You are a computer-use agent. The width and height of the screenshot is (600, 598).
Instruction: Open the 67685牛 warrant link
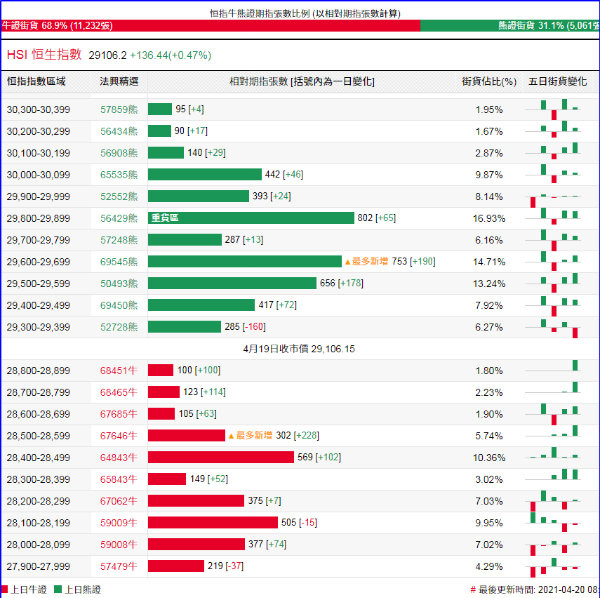tap(118, 414)
